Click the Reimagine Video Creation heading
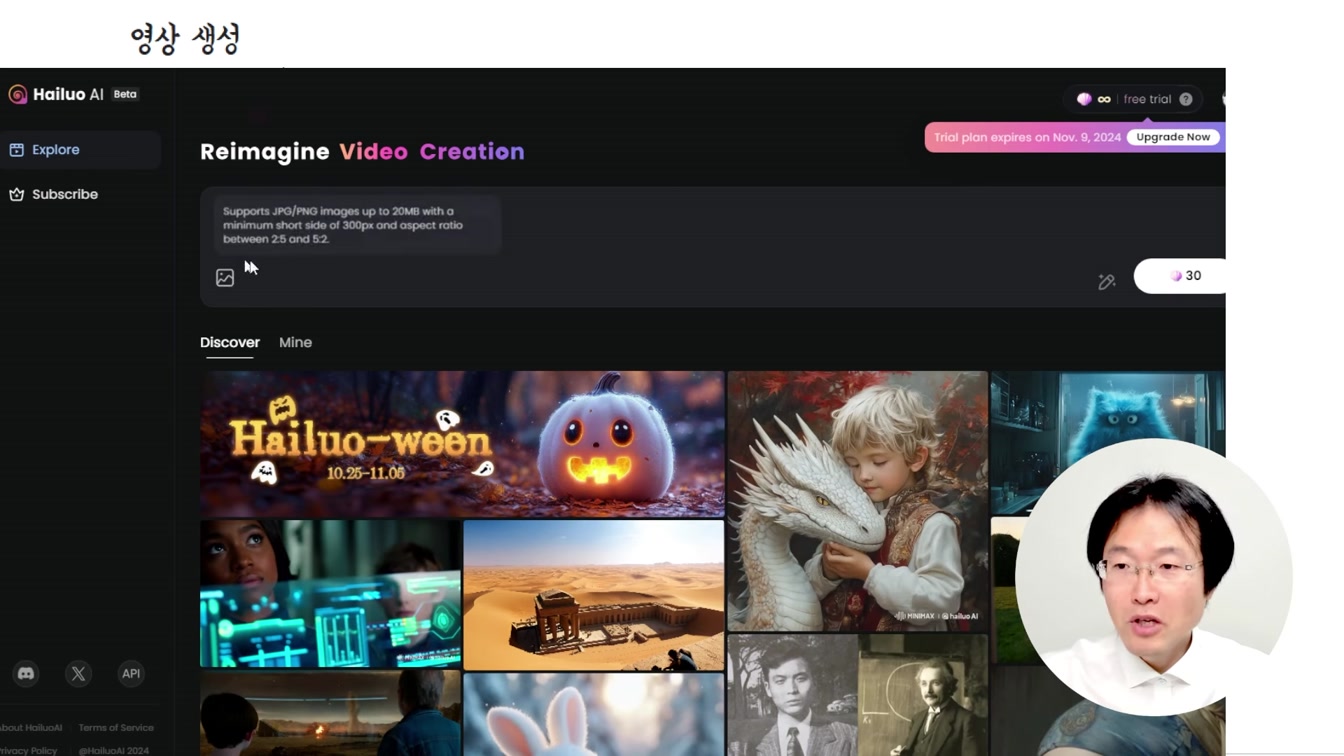The width and height of the screenshot is (1344, 756). click(x=362, y=152)
